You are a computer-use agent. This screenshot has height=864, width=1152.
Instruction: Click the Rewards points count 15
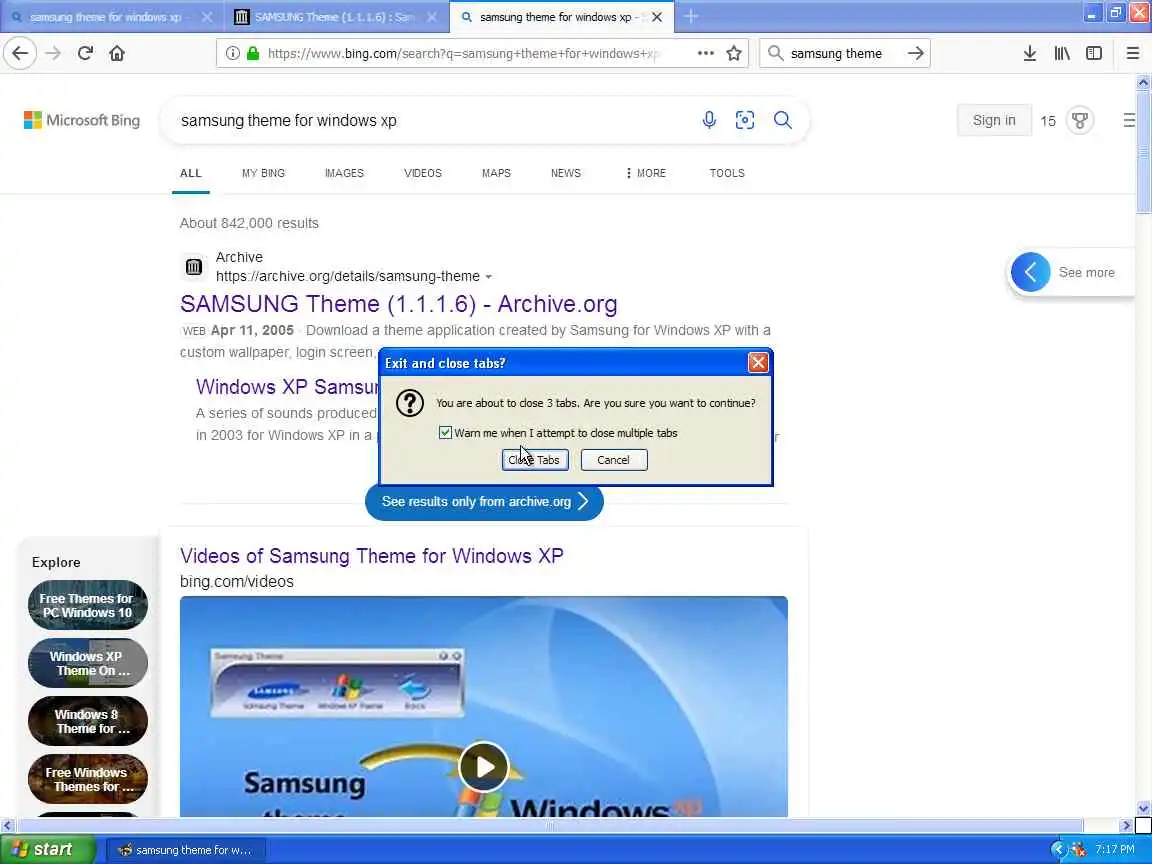tap(1048, 121)
